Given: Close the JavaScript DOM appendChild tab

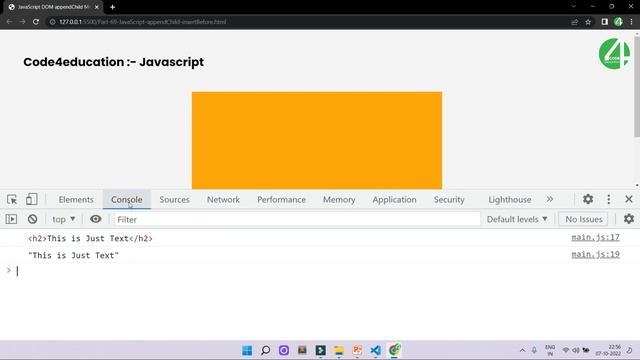Looking at the screenshot, I should (x=96, y=7).
